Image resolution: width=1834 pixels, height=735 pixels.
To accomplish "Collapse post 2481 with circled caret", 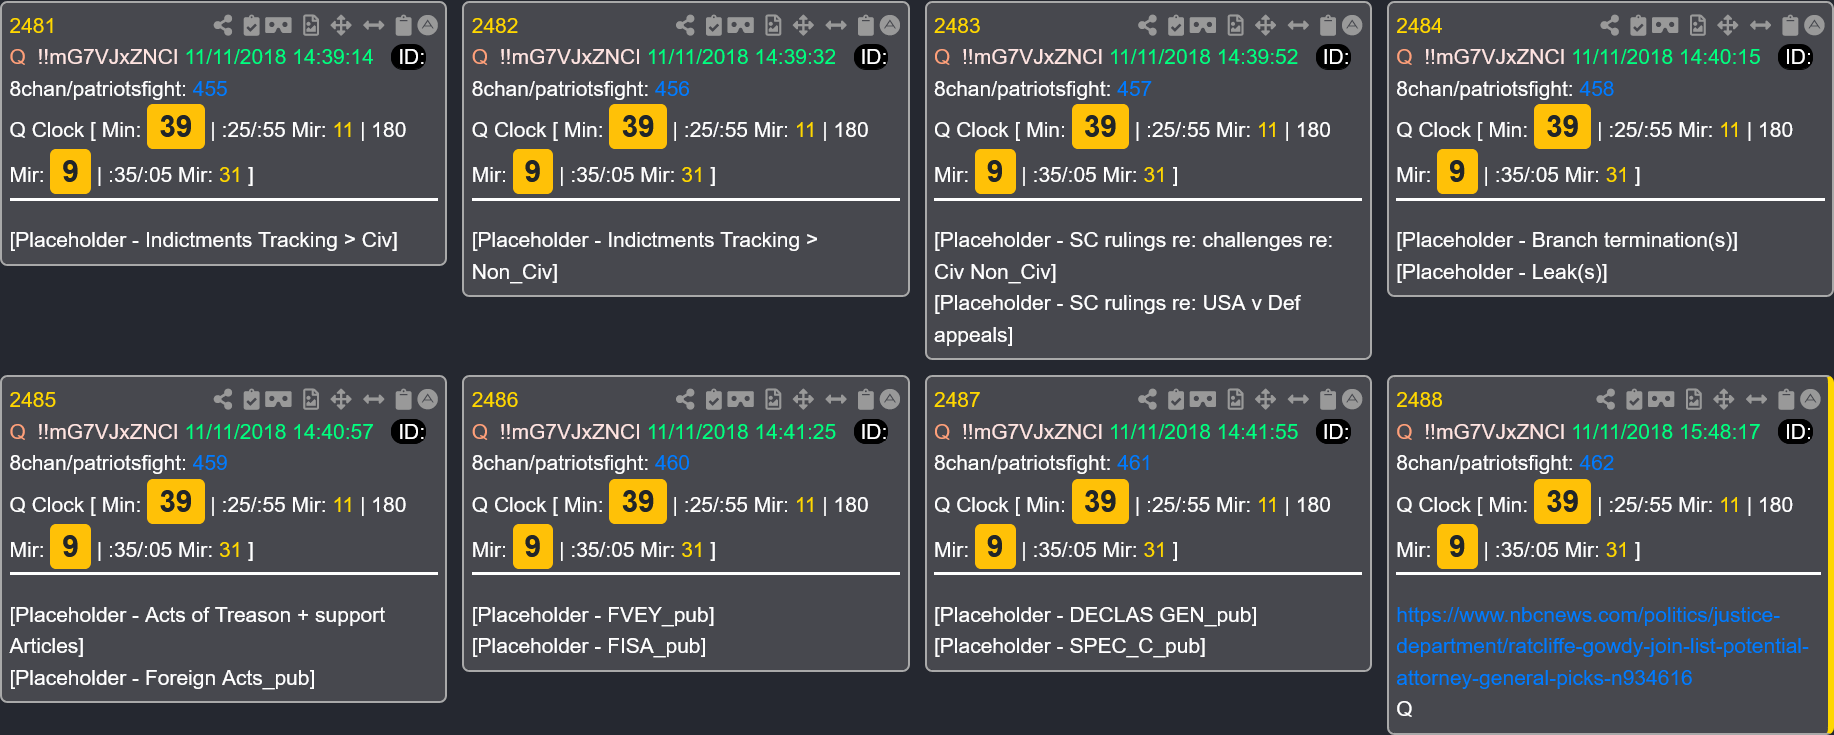I will click(x=428, y=25).
